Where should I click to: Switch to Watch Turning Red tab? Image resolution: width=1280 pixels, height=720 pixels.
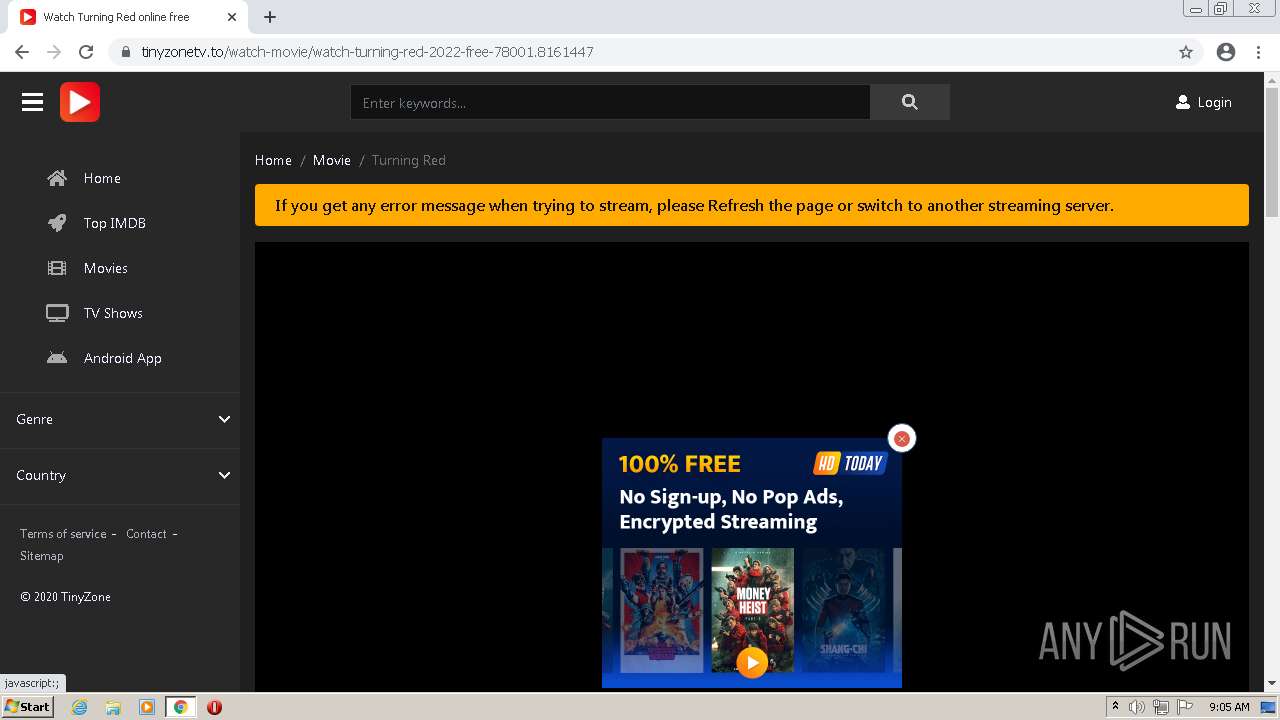coord(128,17)
